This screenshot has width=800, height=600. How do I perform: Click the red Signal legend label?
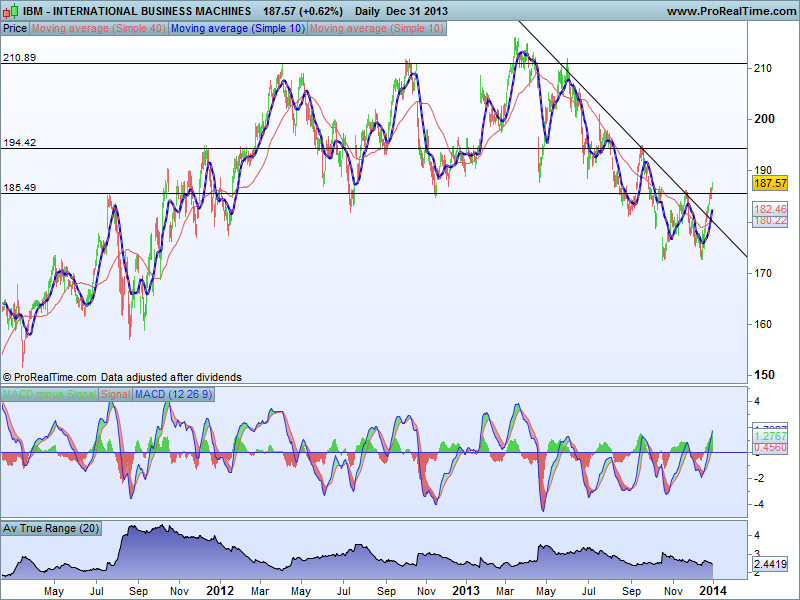[115, 394]
